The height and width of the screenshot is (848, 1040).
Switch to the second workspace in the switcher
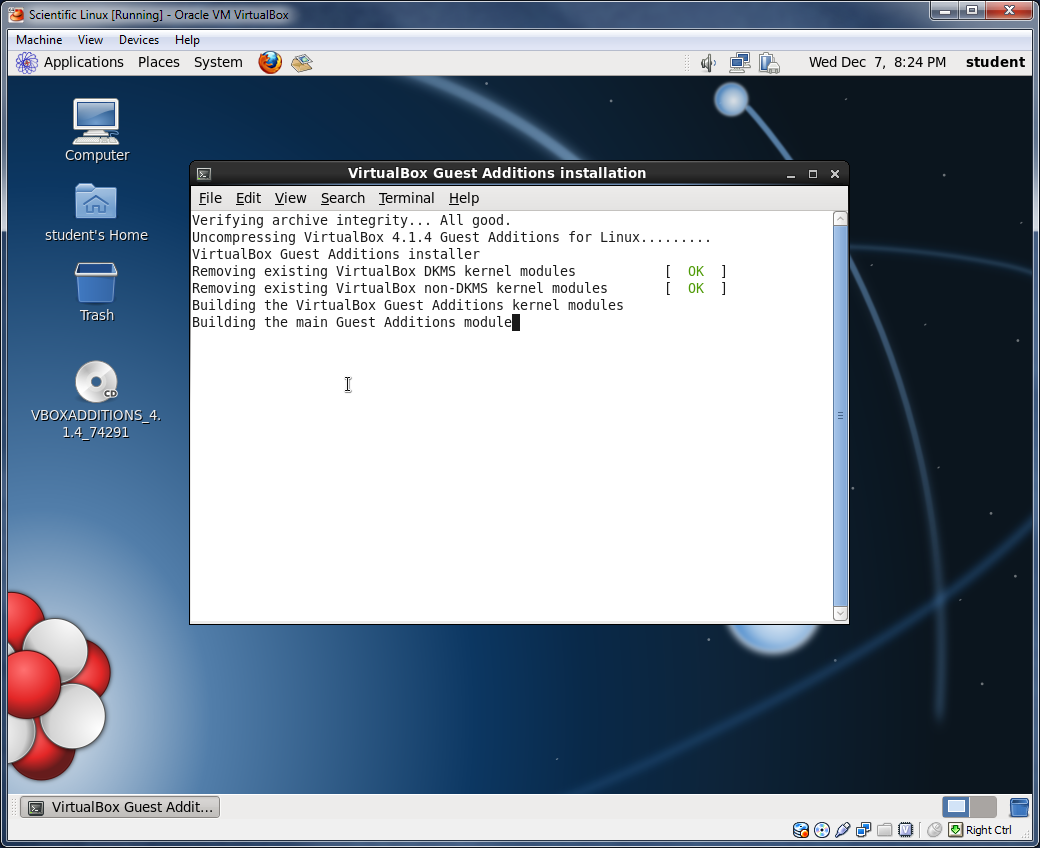tap(983, 807)
